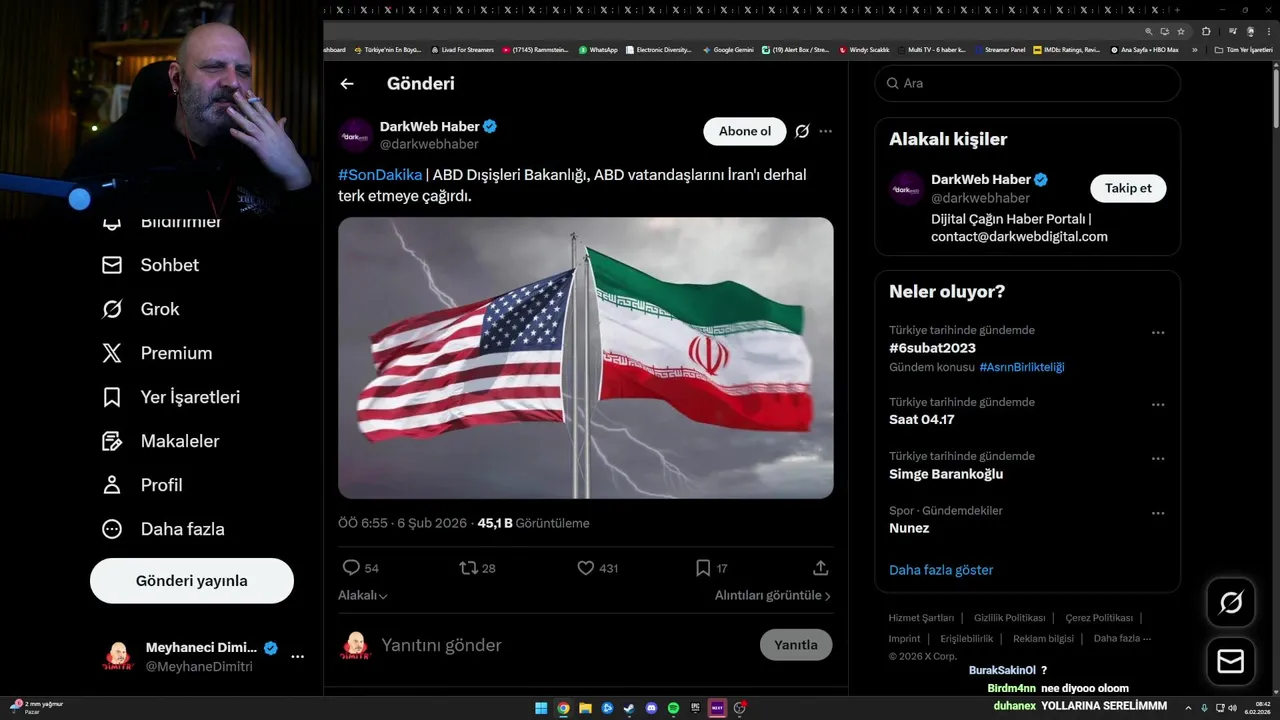Click the Windows Start button
This screenshot has height=720, width=1280.
coord(541,708)
